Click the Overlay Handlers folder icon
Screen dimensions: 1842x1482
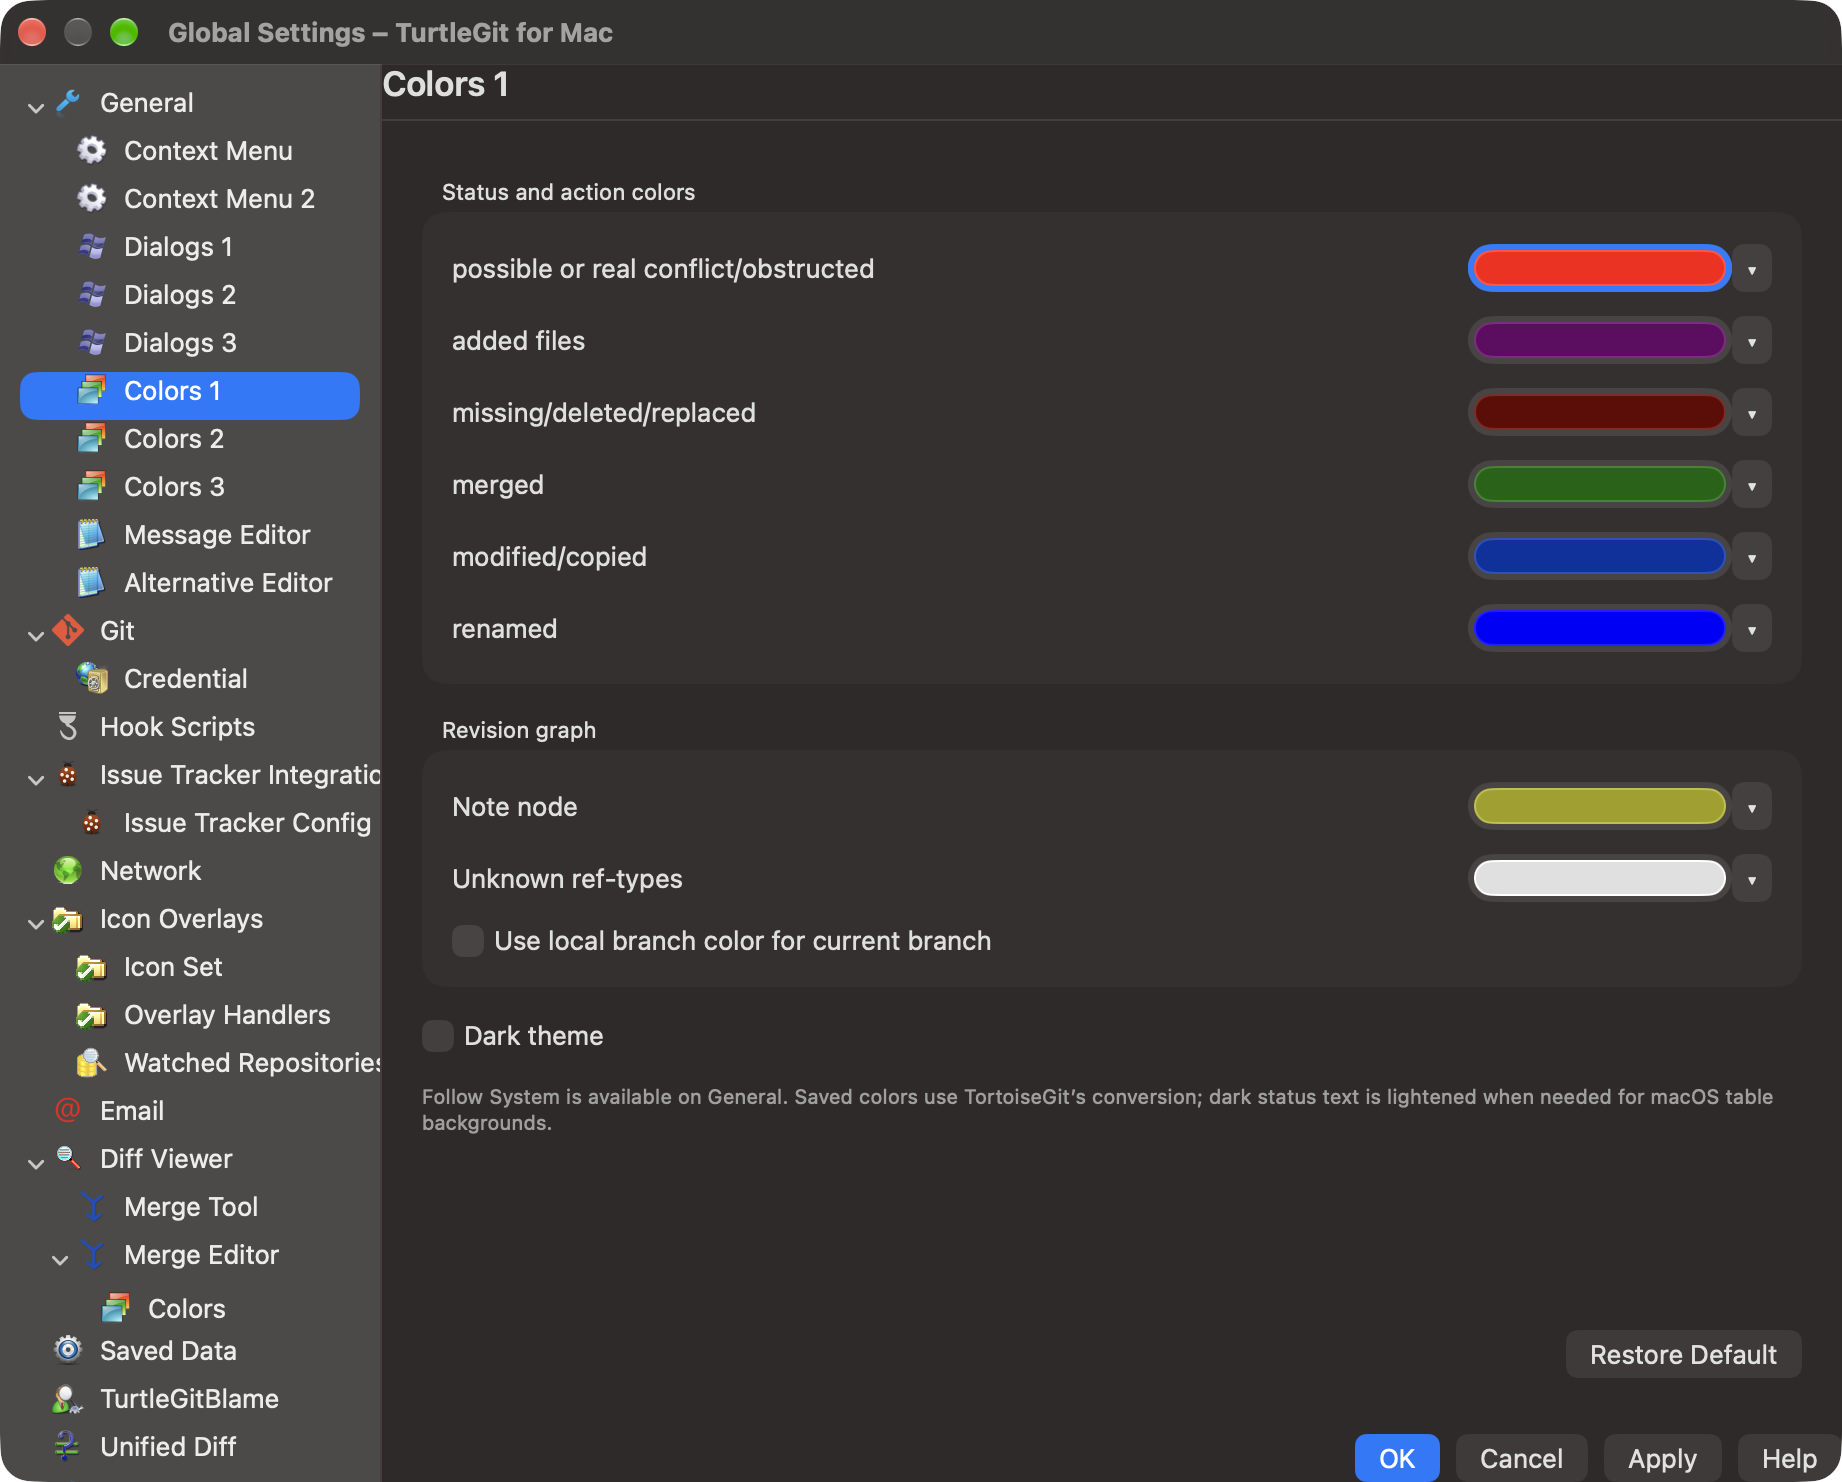click(x=92, y=1014)
